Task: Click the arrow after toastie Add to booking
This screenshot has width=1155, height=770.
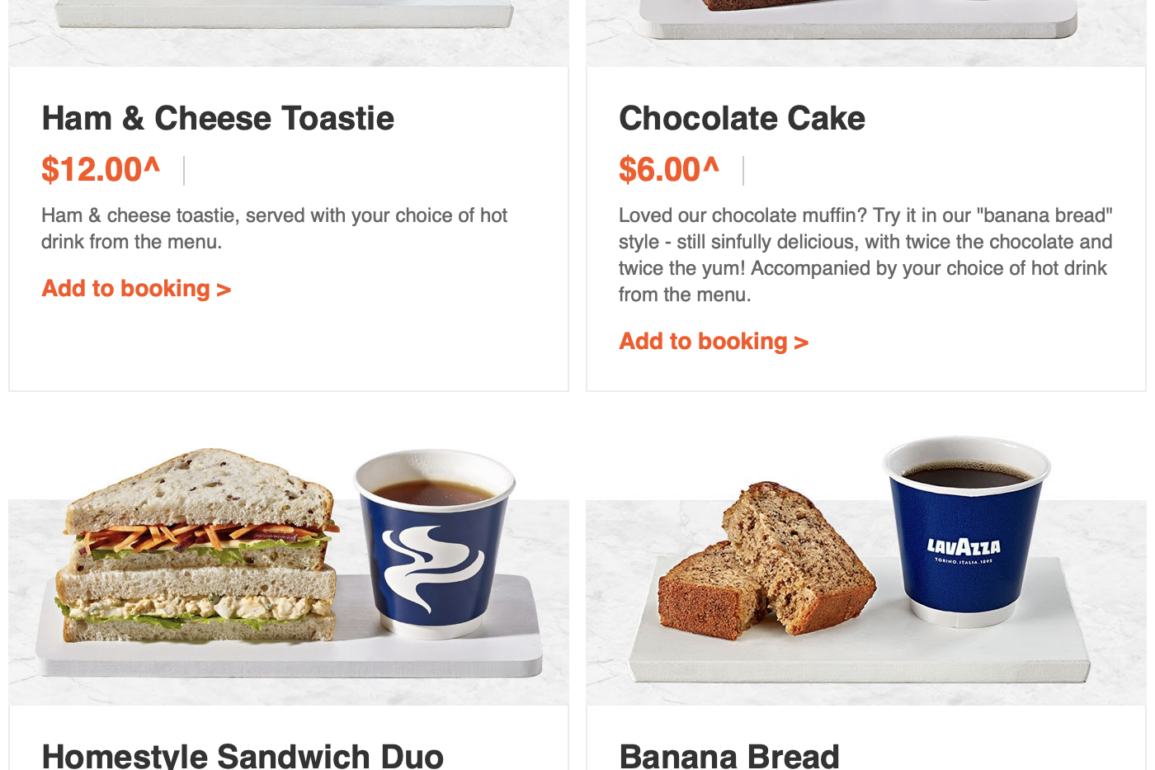Action: tap(224, 290)
